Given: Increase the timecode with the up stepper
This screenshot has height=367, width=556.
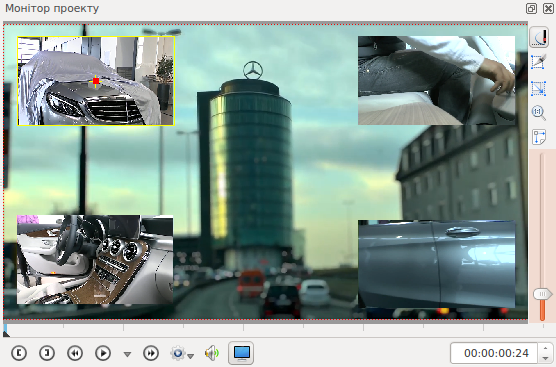Looking at the screenshot, I should point(545,348).
